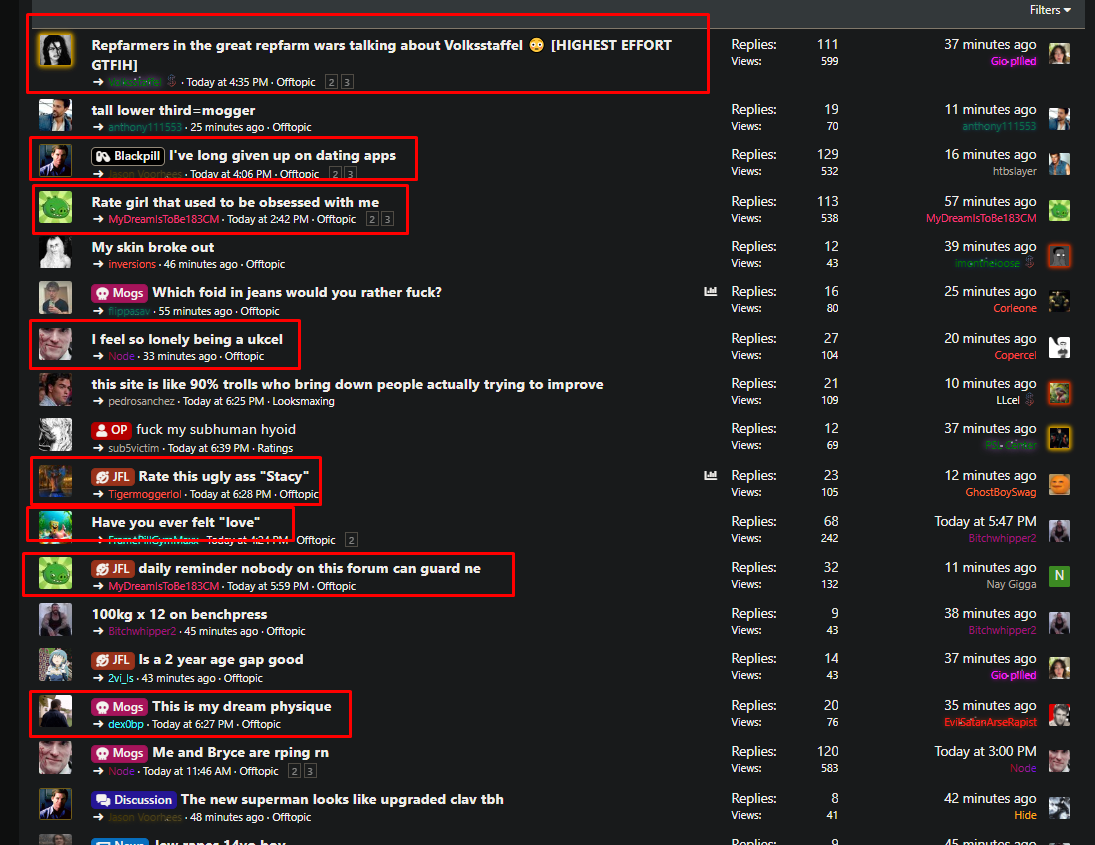Click author avatar of 'Is a 2 year age gap good' thread
This screenshot has height=845, width=1095.
click(55, 665)
